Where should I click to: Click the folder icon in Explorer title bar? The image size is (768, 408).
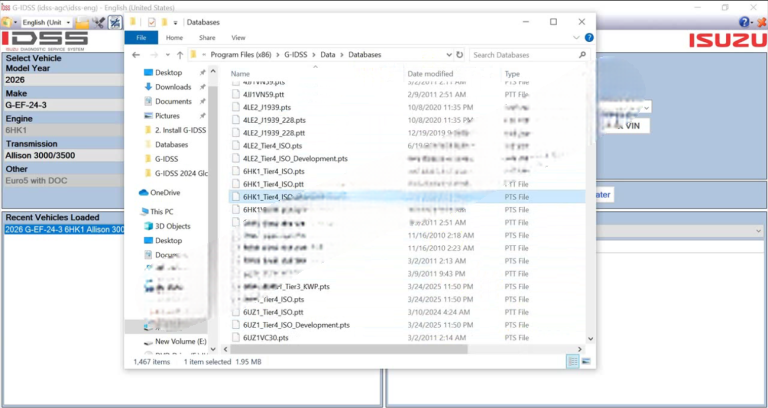click(x=133, y=22)
